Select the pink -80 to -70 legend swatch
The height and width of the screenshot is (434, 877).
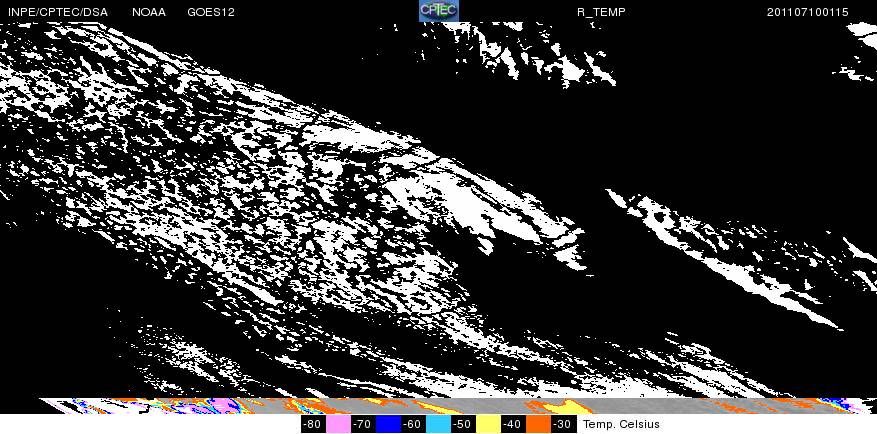point(338,424)
